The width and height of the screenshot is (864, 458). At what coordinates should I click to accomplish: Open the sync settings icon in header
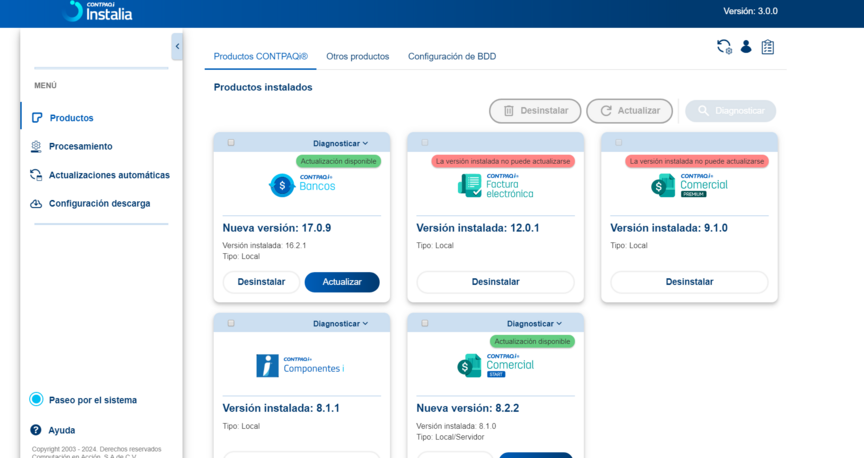coord(724,47)
